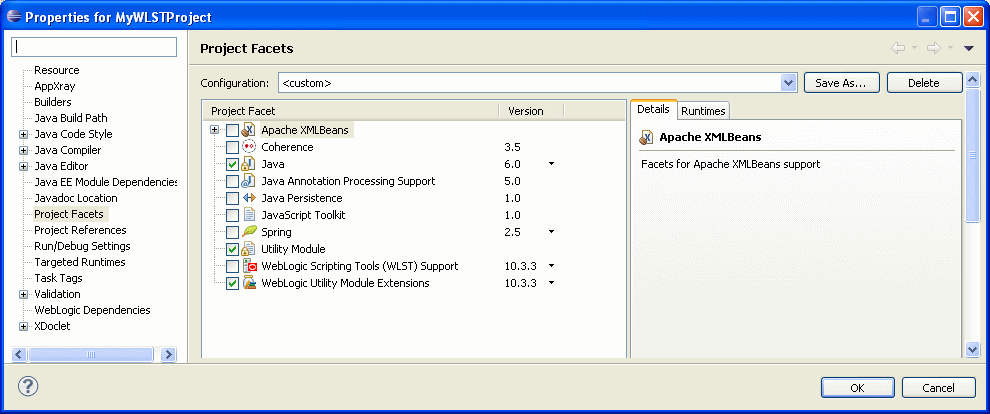The width and height of the screenshot is (990, 414).
Task: Click the filter text input field
Action: pyautogui.click(x=94, y=47)
